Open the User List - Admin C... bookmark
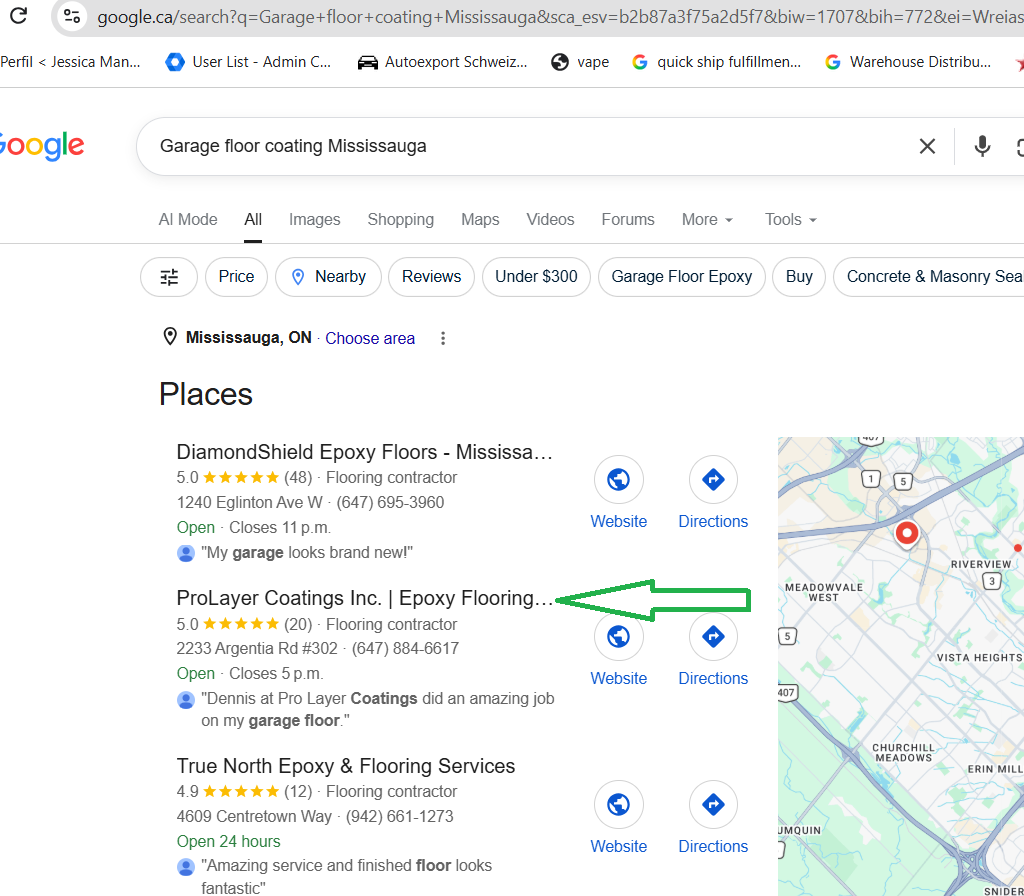This screenshot has height=896, width=1024. click(x=248, y=62)
